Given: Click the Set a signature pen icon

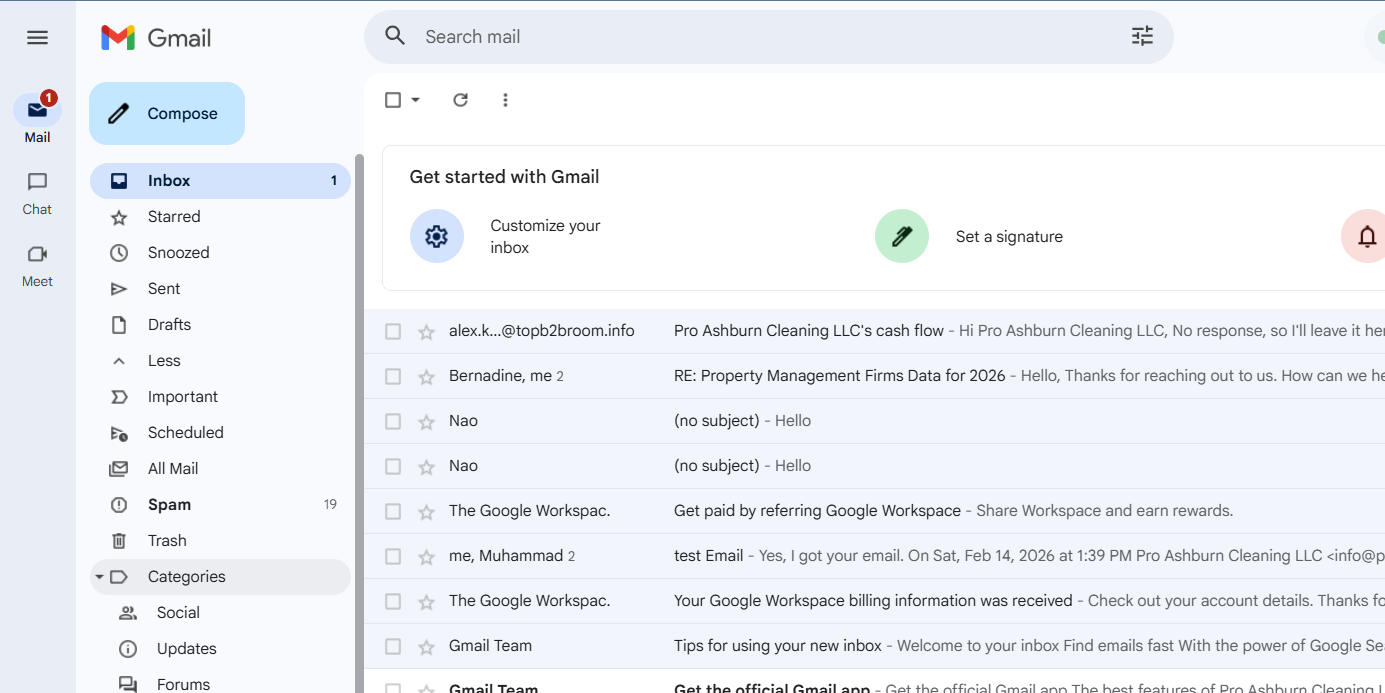Looking at the screenshot, I should pos(901,237).
